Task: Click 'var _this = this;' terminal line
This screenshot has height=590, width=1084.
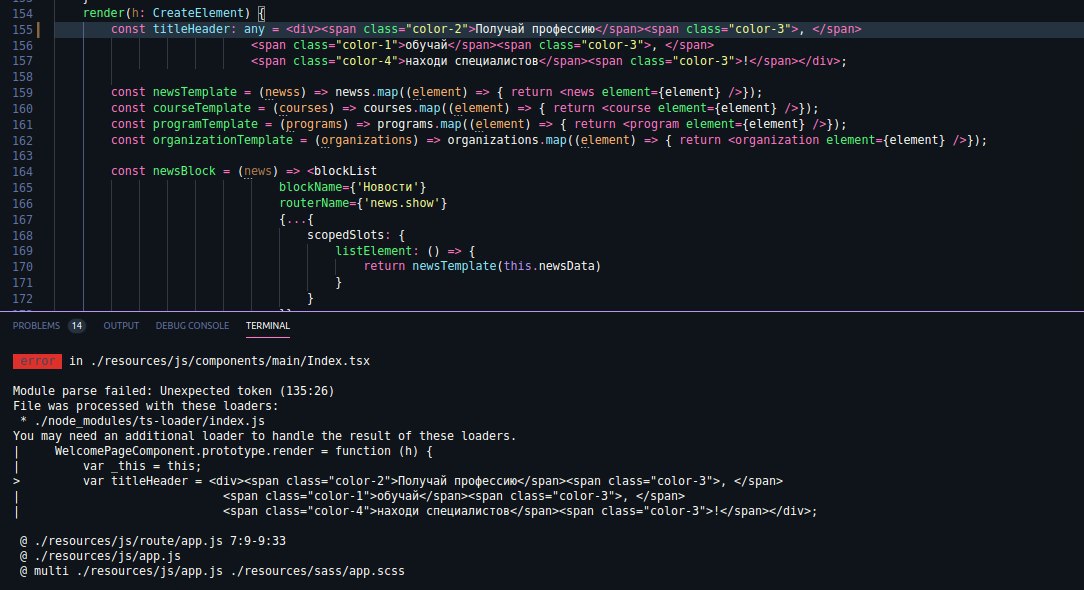Action: pos(142,466)
